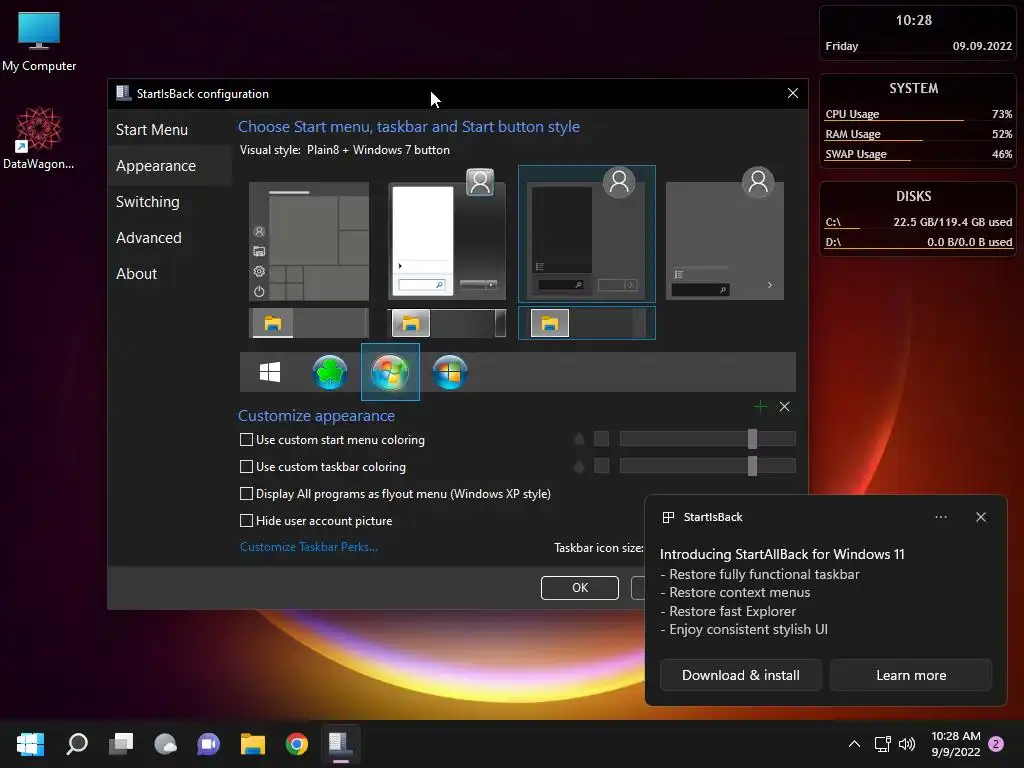Select the Windows 8 colored orb start button

click(450, 372)
